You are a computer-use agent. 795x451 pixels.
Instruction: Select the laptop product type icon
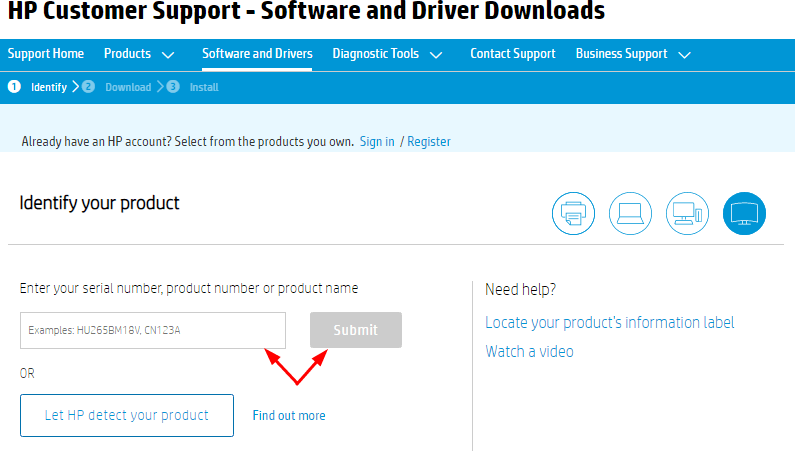point(630,213)
